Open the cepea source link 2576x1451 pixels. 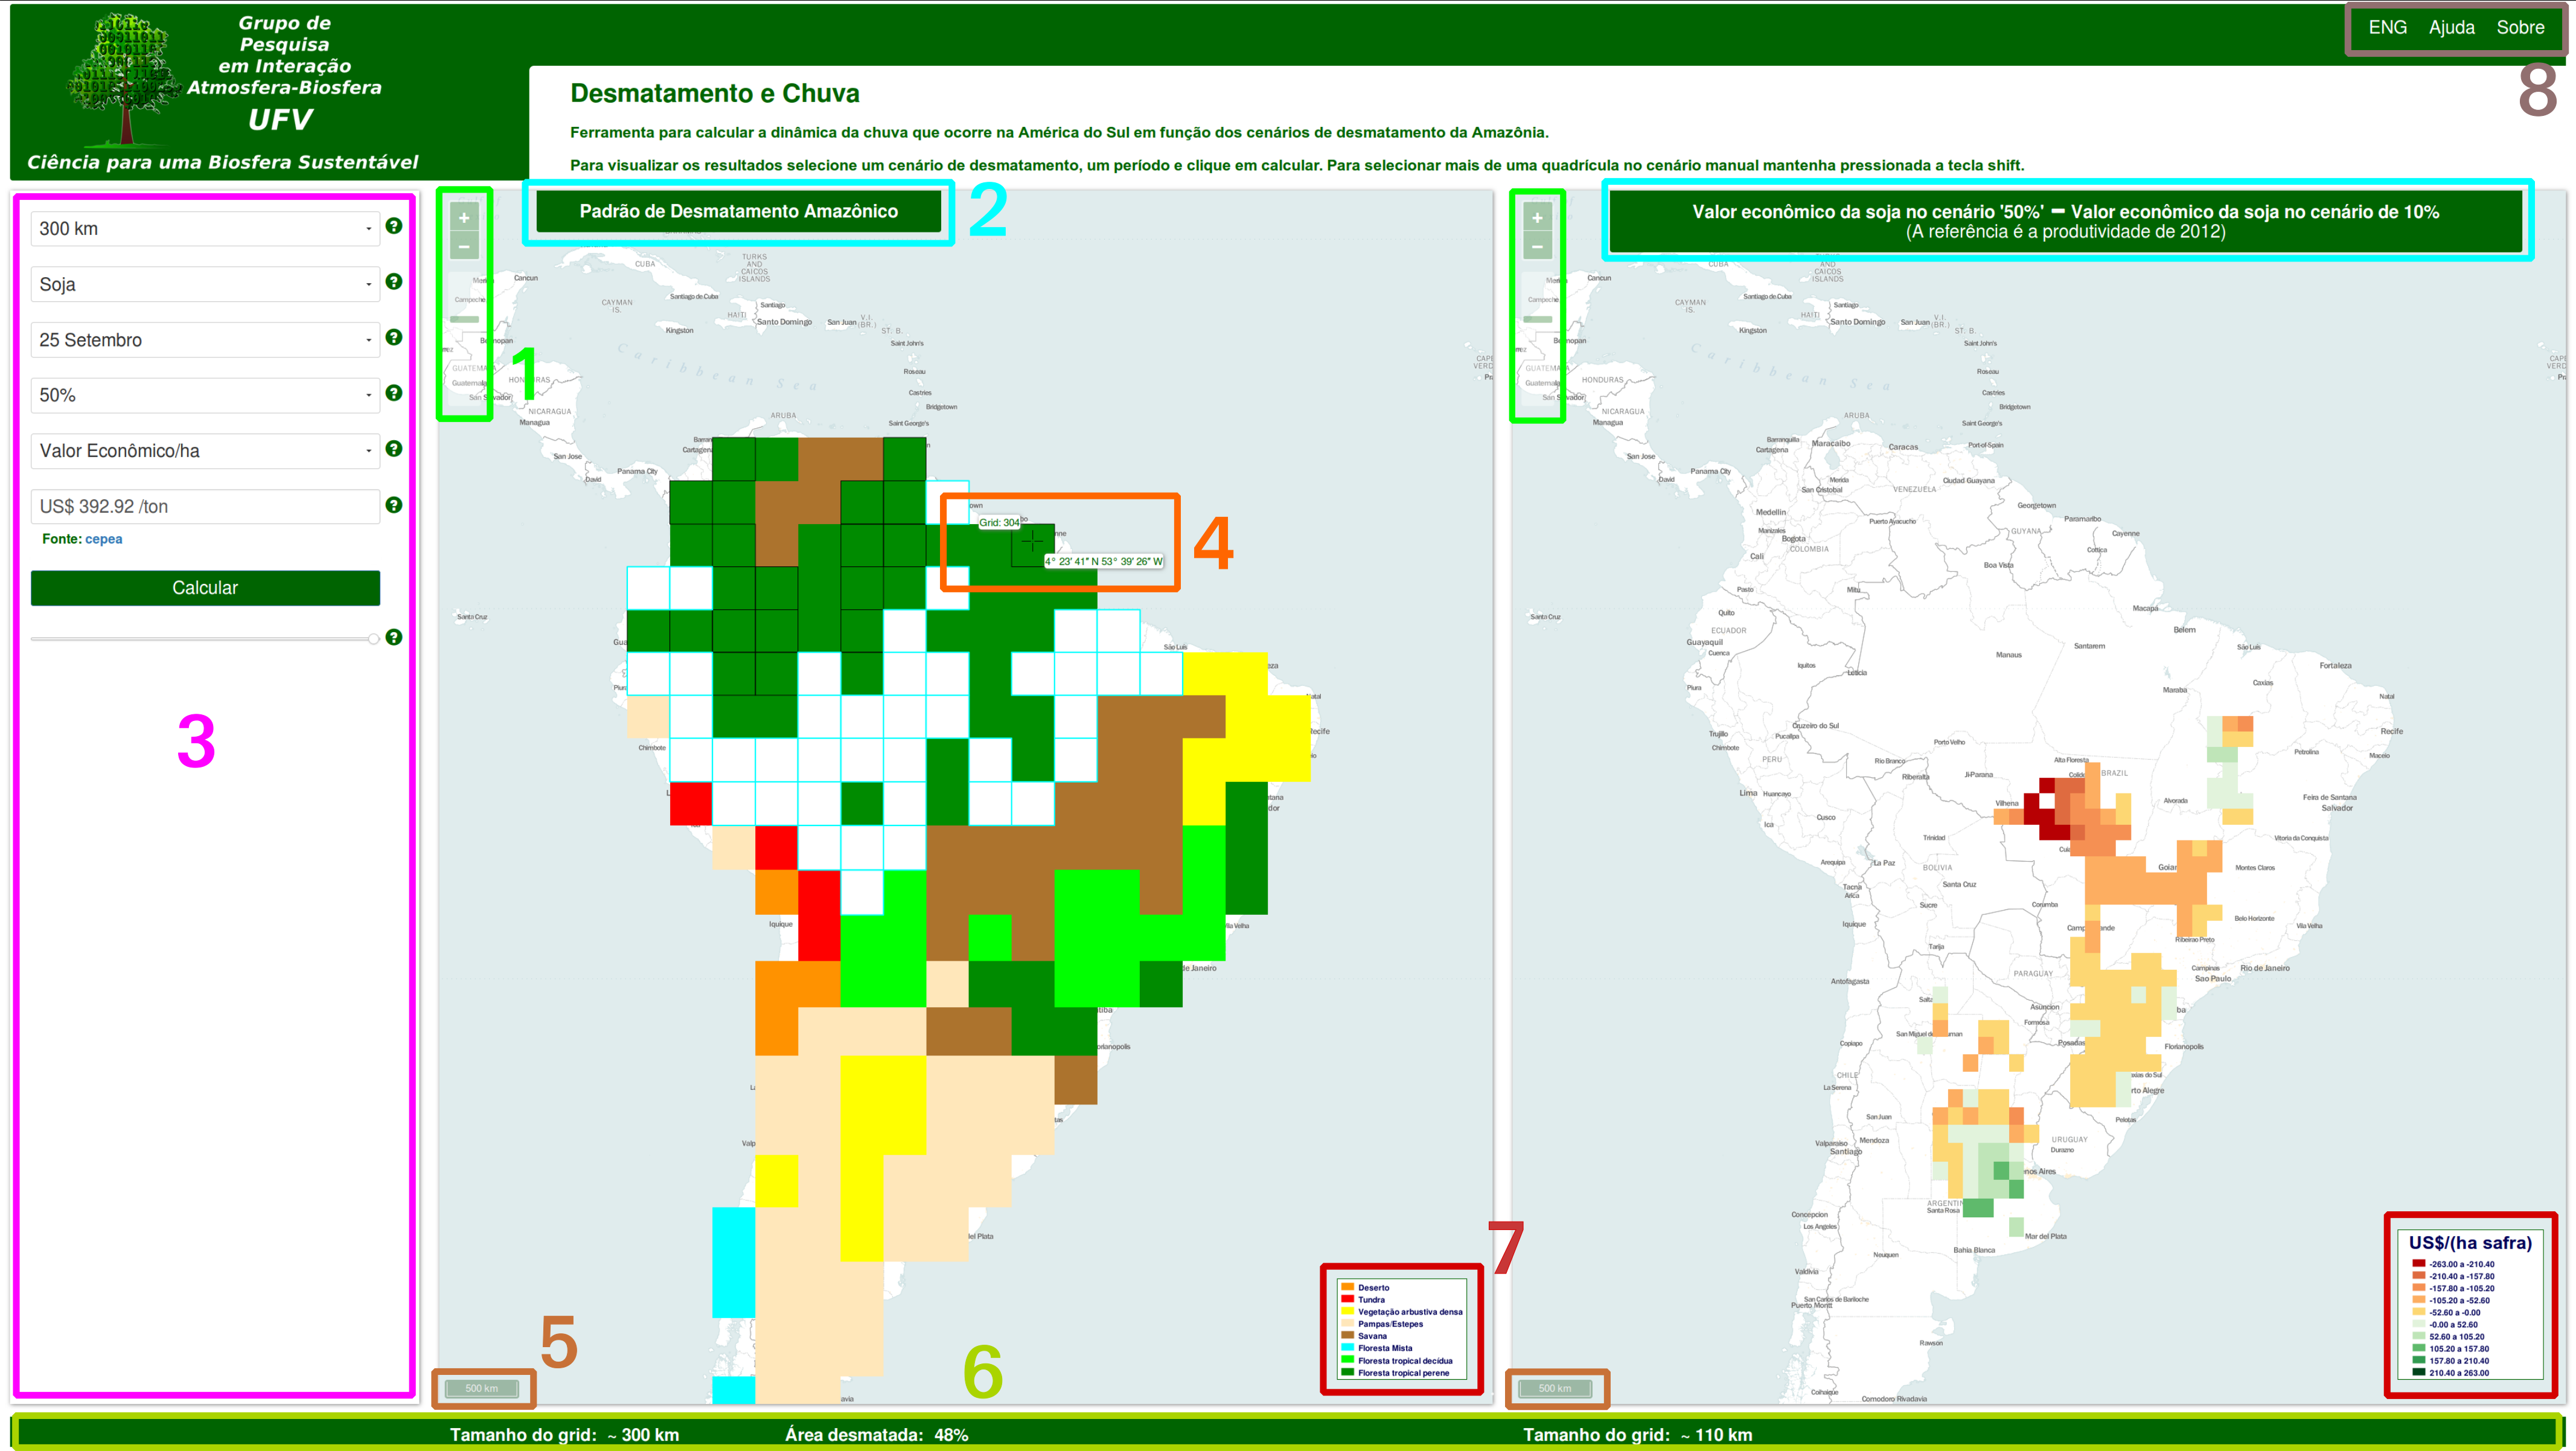[x=104, y=539]
